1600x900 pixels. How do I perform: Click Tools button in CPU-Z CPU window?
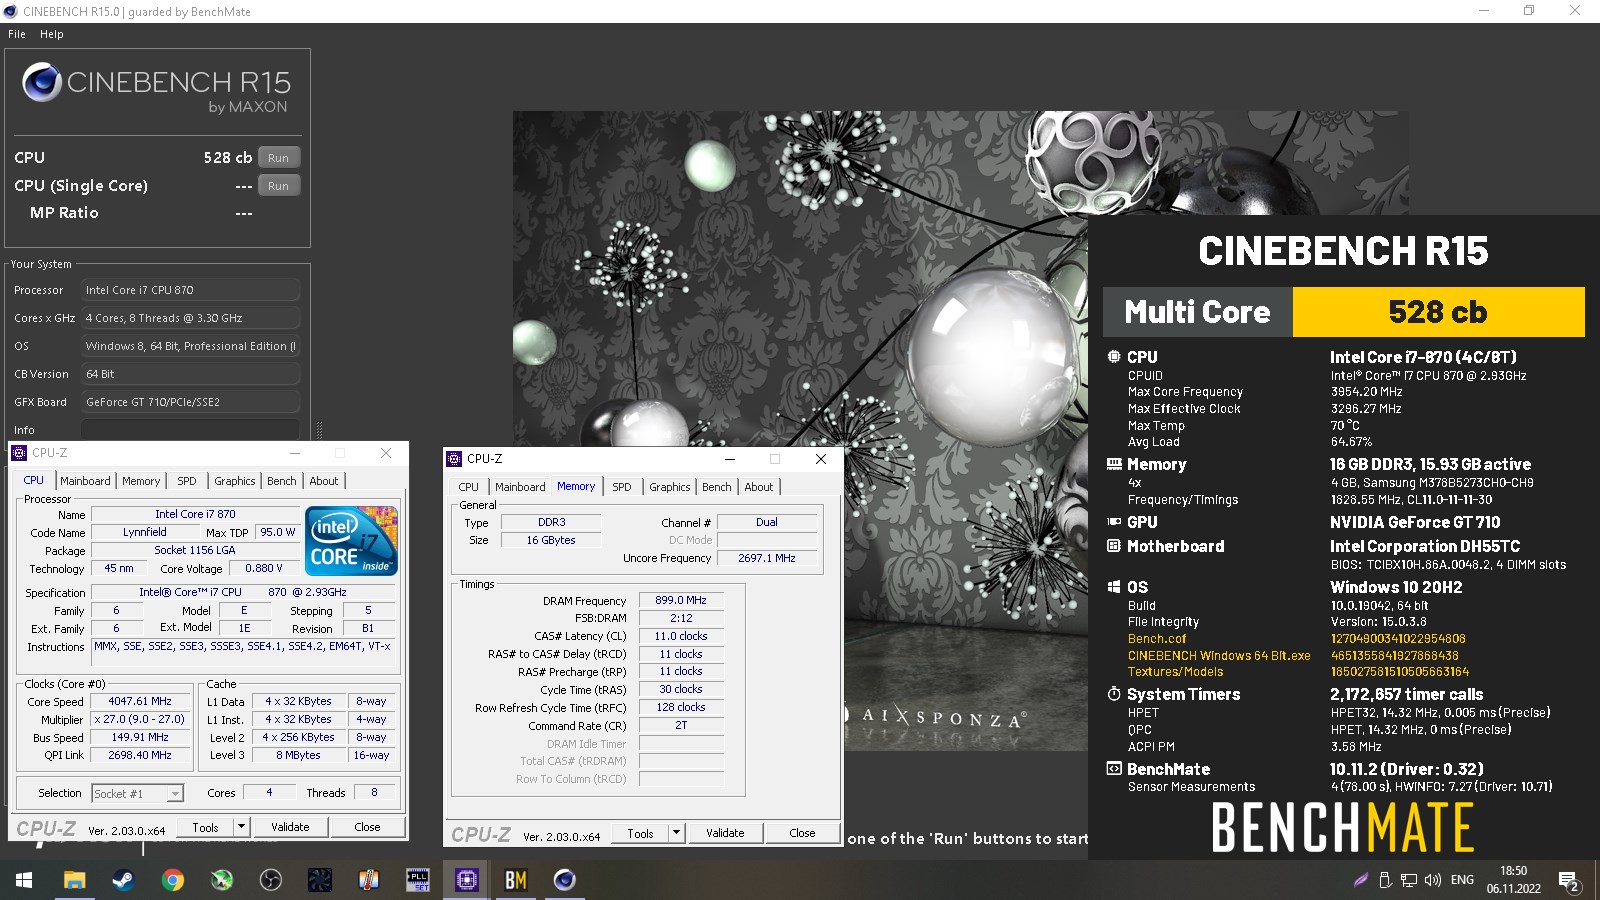(205, 827)
